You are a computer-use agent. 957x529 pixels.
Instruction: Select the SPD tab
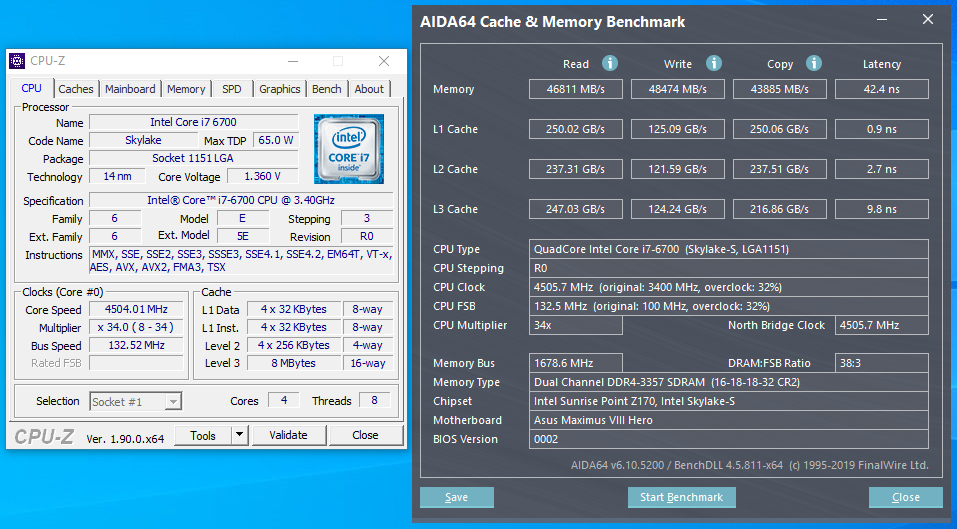coord(232,89)
